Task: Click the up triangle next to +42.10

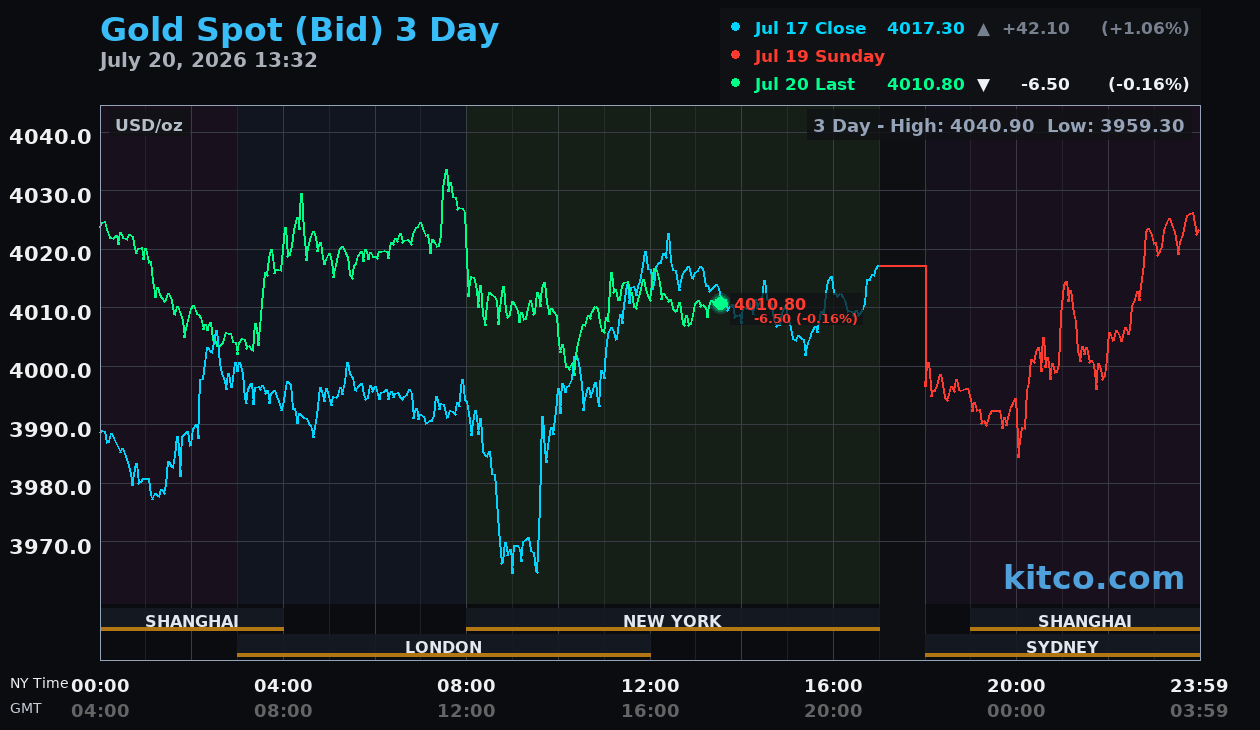Action: point(983,29)
